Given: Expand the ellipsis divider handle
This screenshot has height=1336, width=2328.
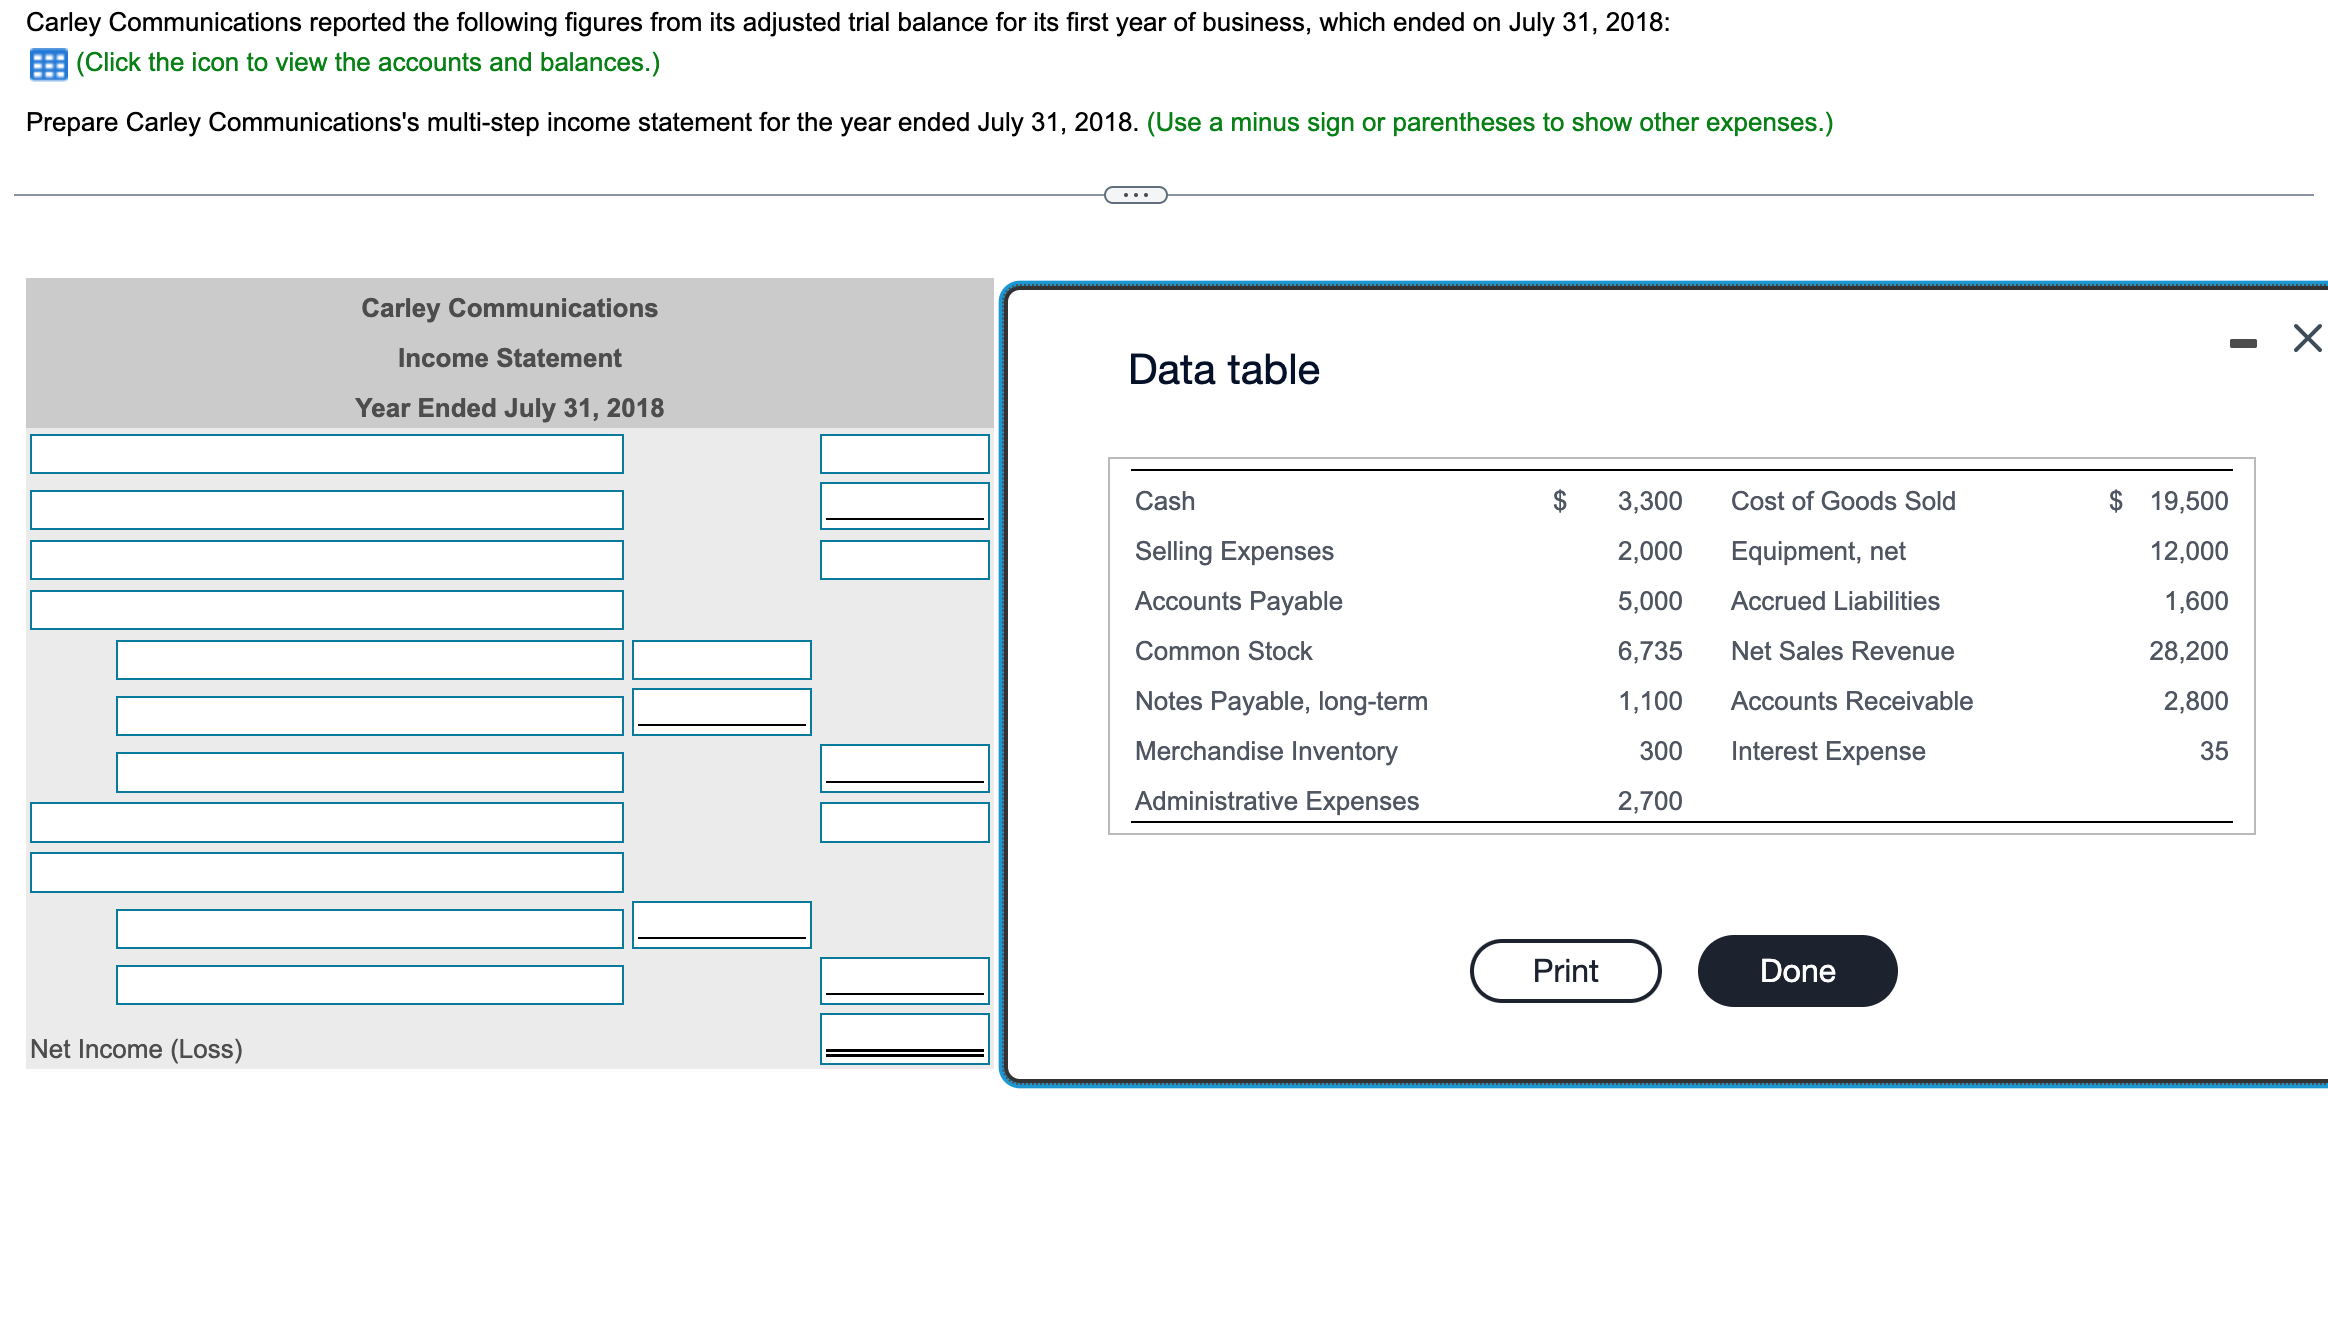Looking at the screenshot, I should tap(1135, 195).
